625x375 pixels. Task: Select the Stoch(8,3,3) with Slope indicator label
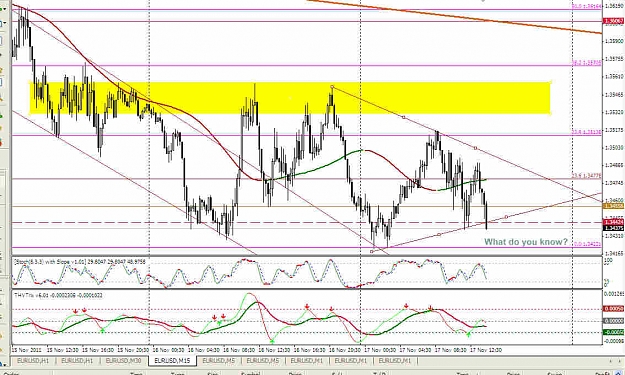tap(79, 262)
